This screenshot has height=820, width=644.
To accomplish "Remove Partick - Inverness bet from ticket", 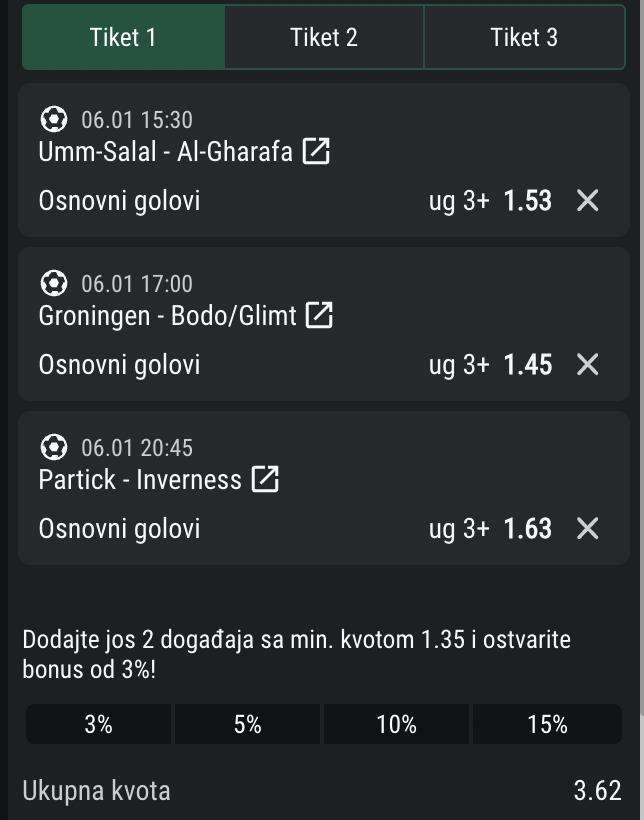I will tap(588, 529).
